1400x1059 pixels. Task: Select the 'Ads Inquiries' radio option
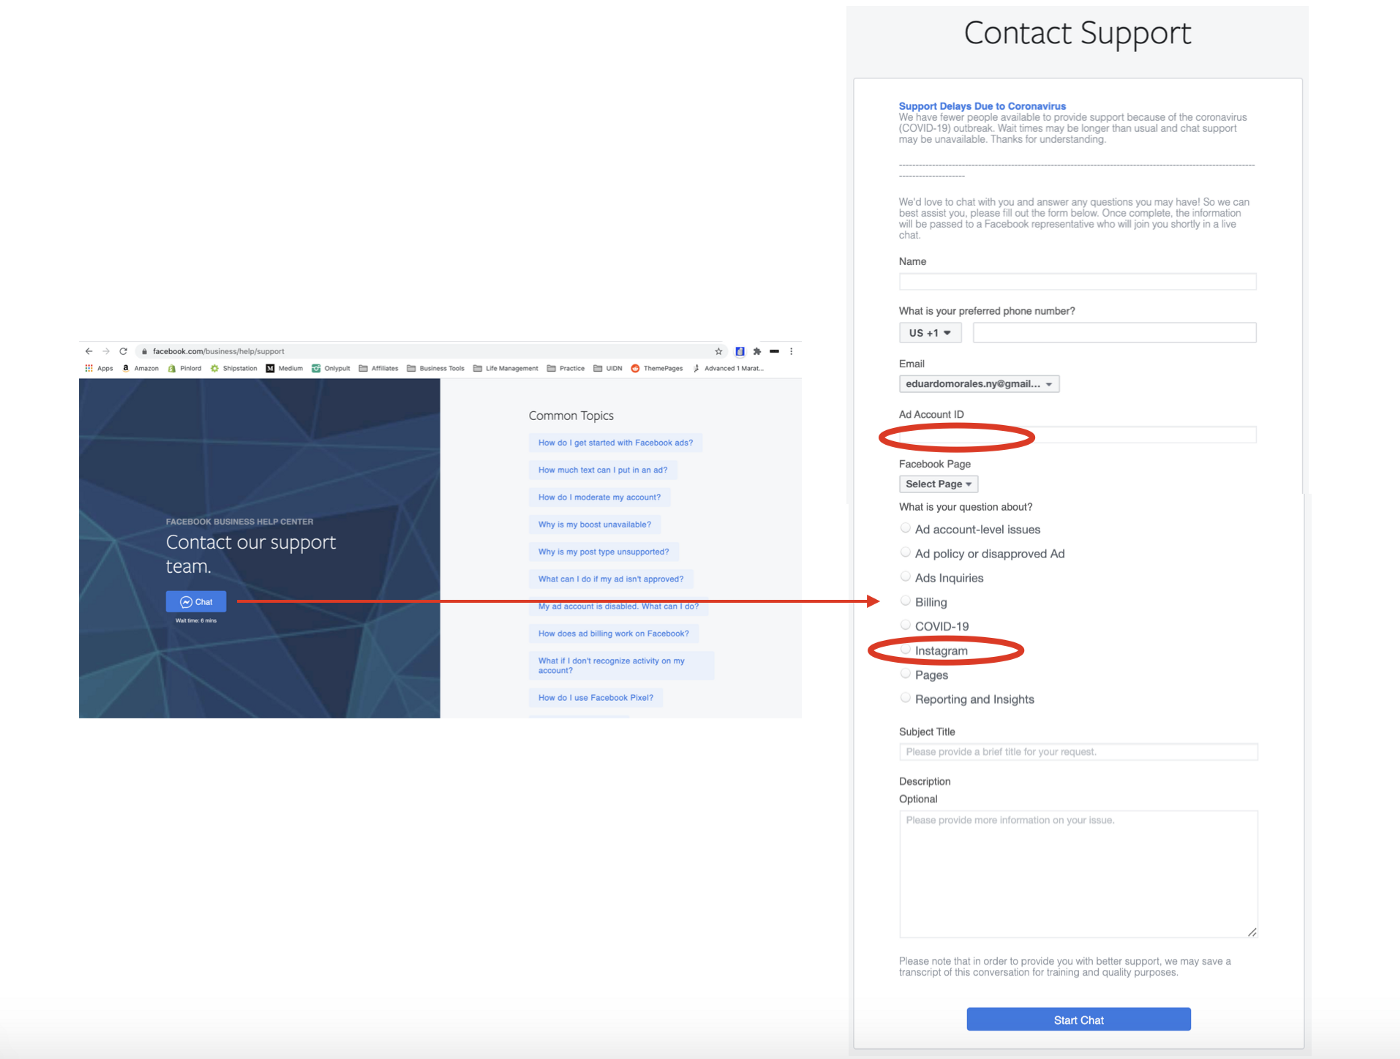click(905, 576)
